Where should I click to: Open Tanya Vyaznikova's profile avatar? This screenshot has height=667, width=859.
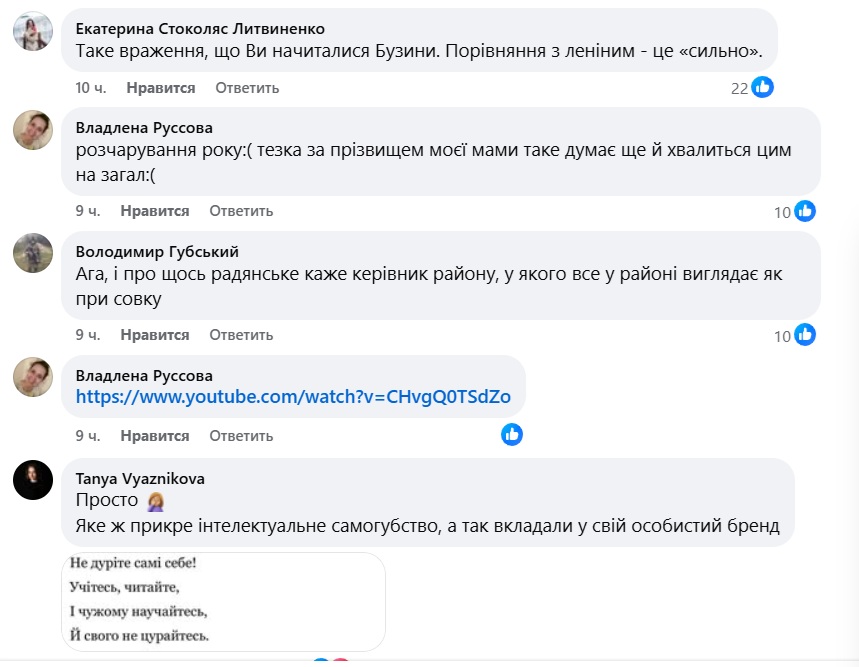(x=32, y=480)
